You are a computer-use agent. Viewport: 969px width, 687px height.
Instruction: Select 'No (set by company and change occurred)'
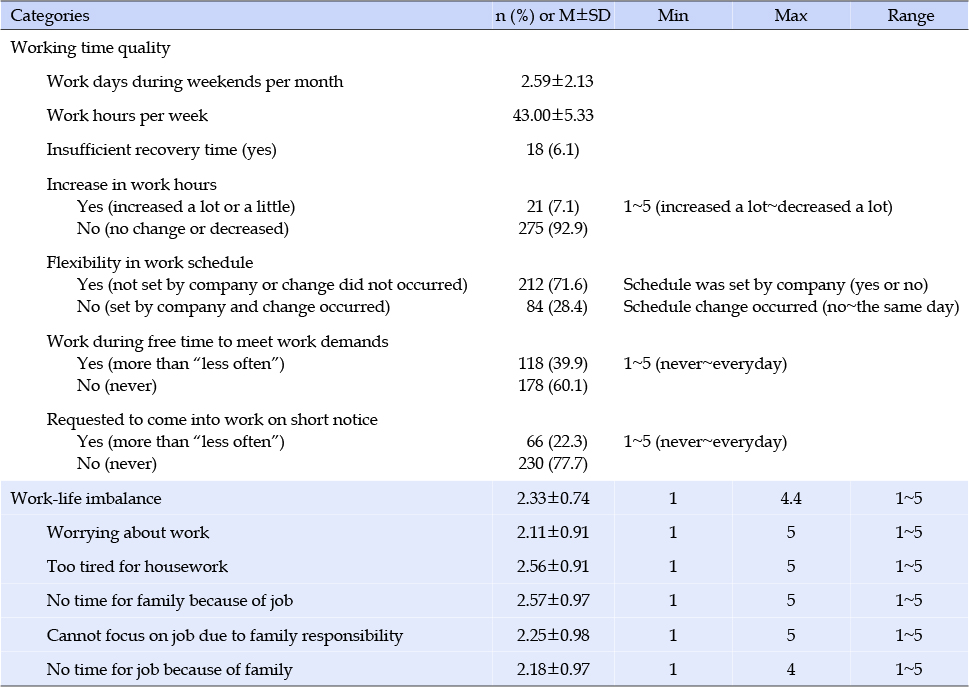[x=234, y=307]
